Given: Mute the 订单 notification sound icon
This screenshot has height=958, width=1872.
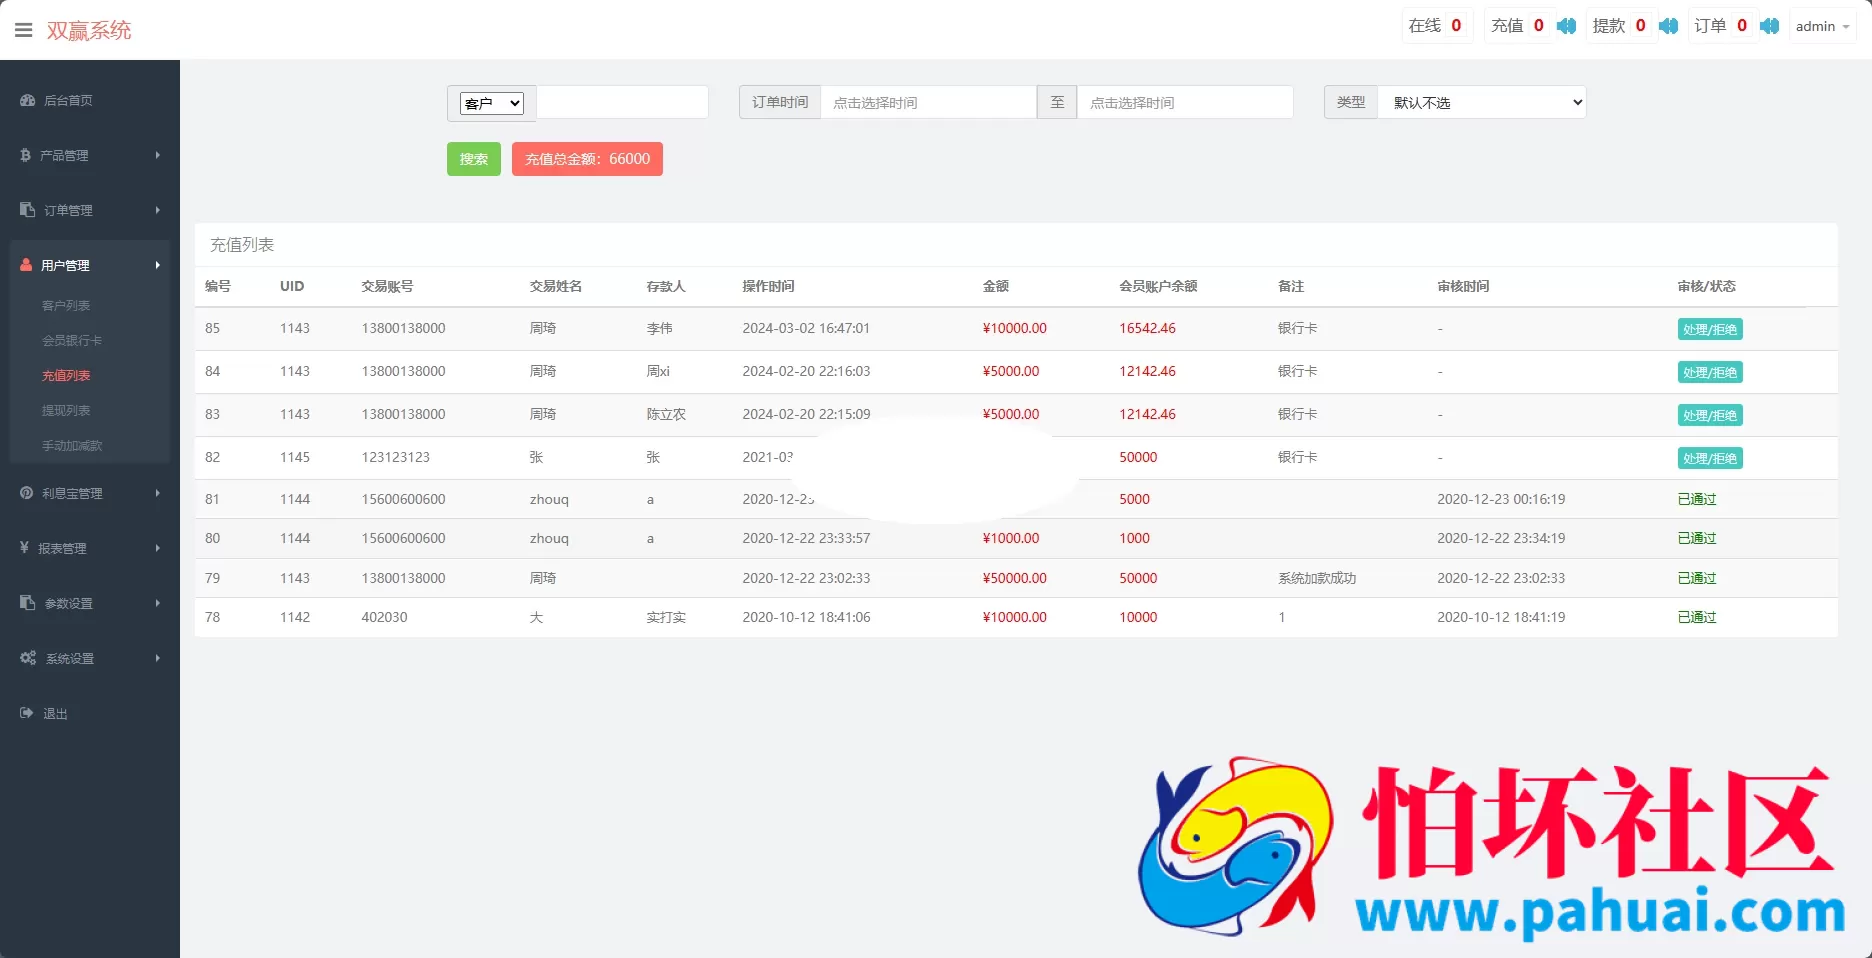Looking at the screenshot, I should [x=1769, y=26].
